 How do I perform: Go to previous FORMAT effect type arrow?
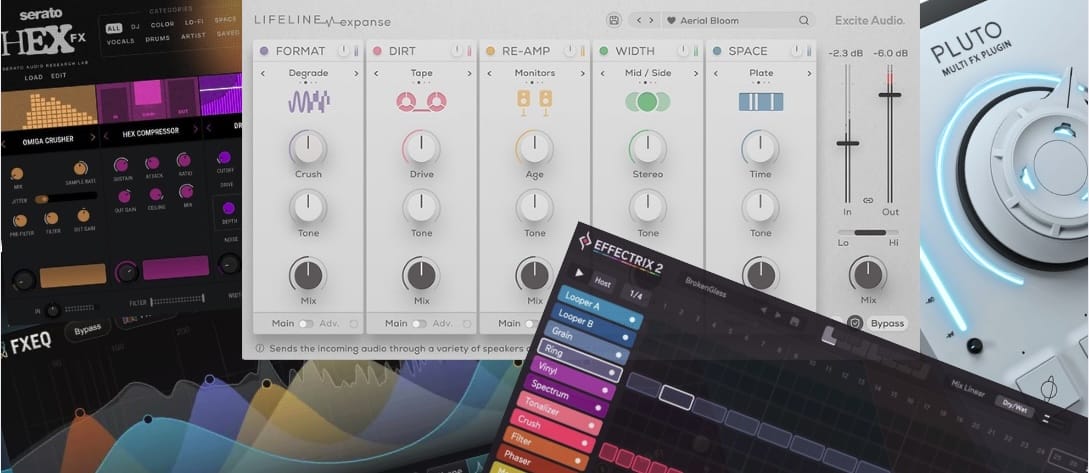pyautogui.click(x=263, y=73)
